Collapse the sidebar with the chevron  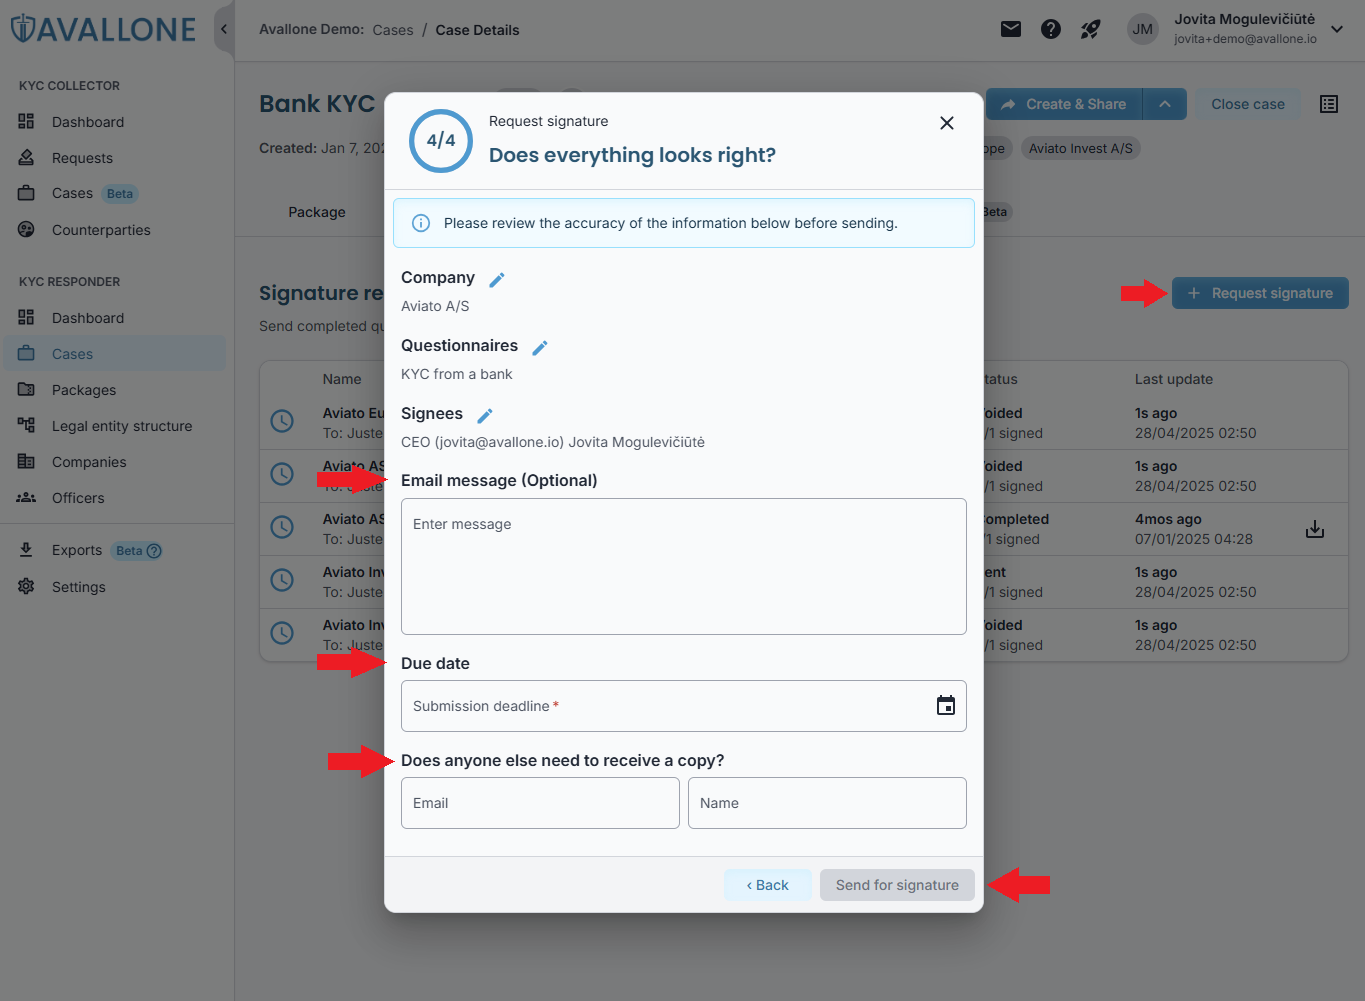[224, 29]
